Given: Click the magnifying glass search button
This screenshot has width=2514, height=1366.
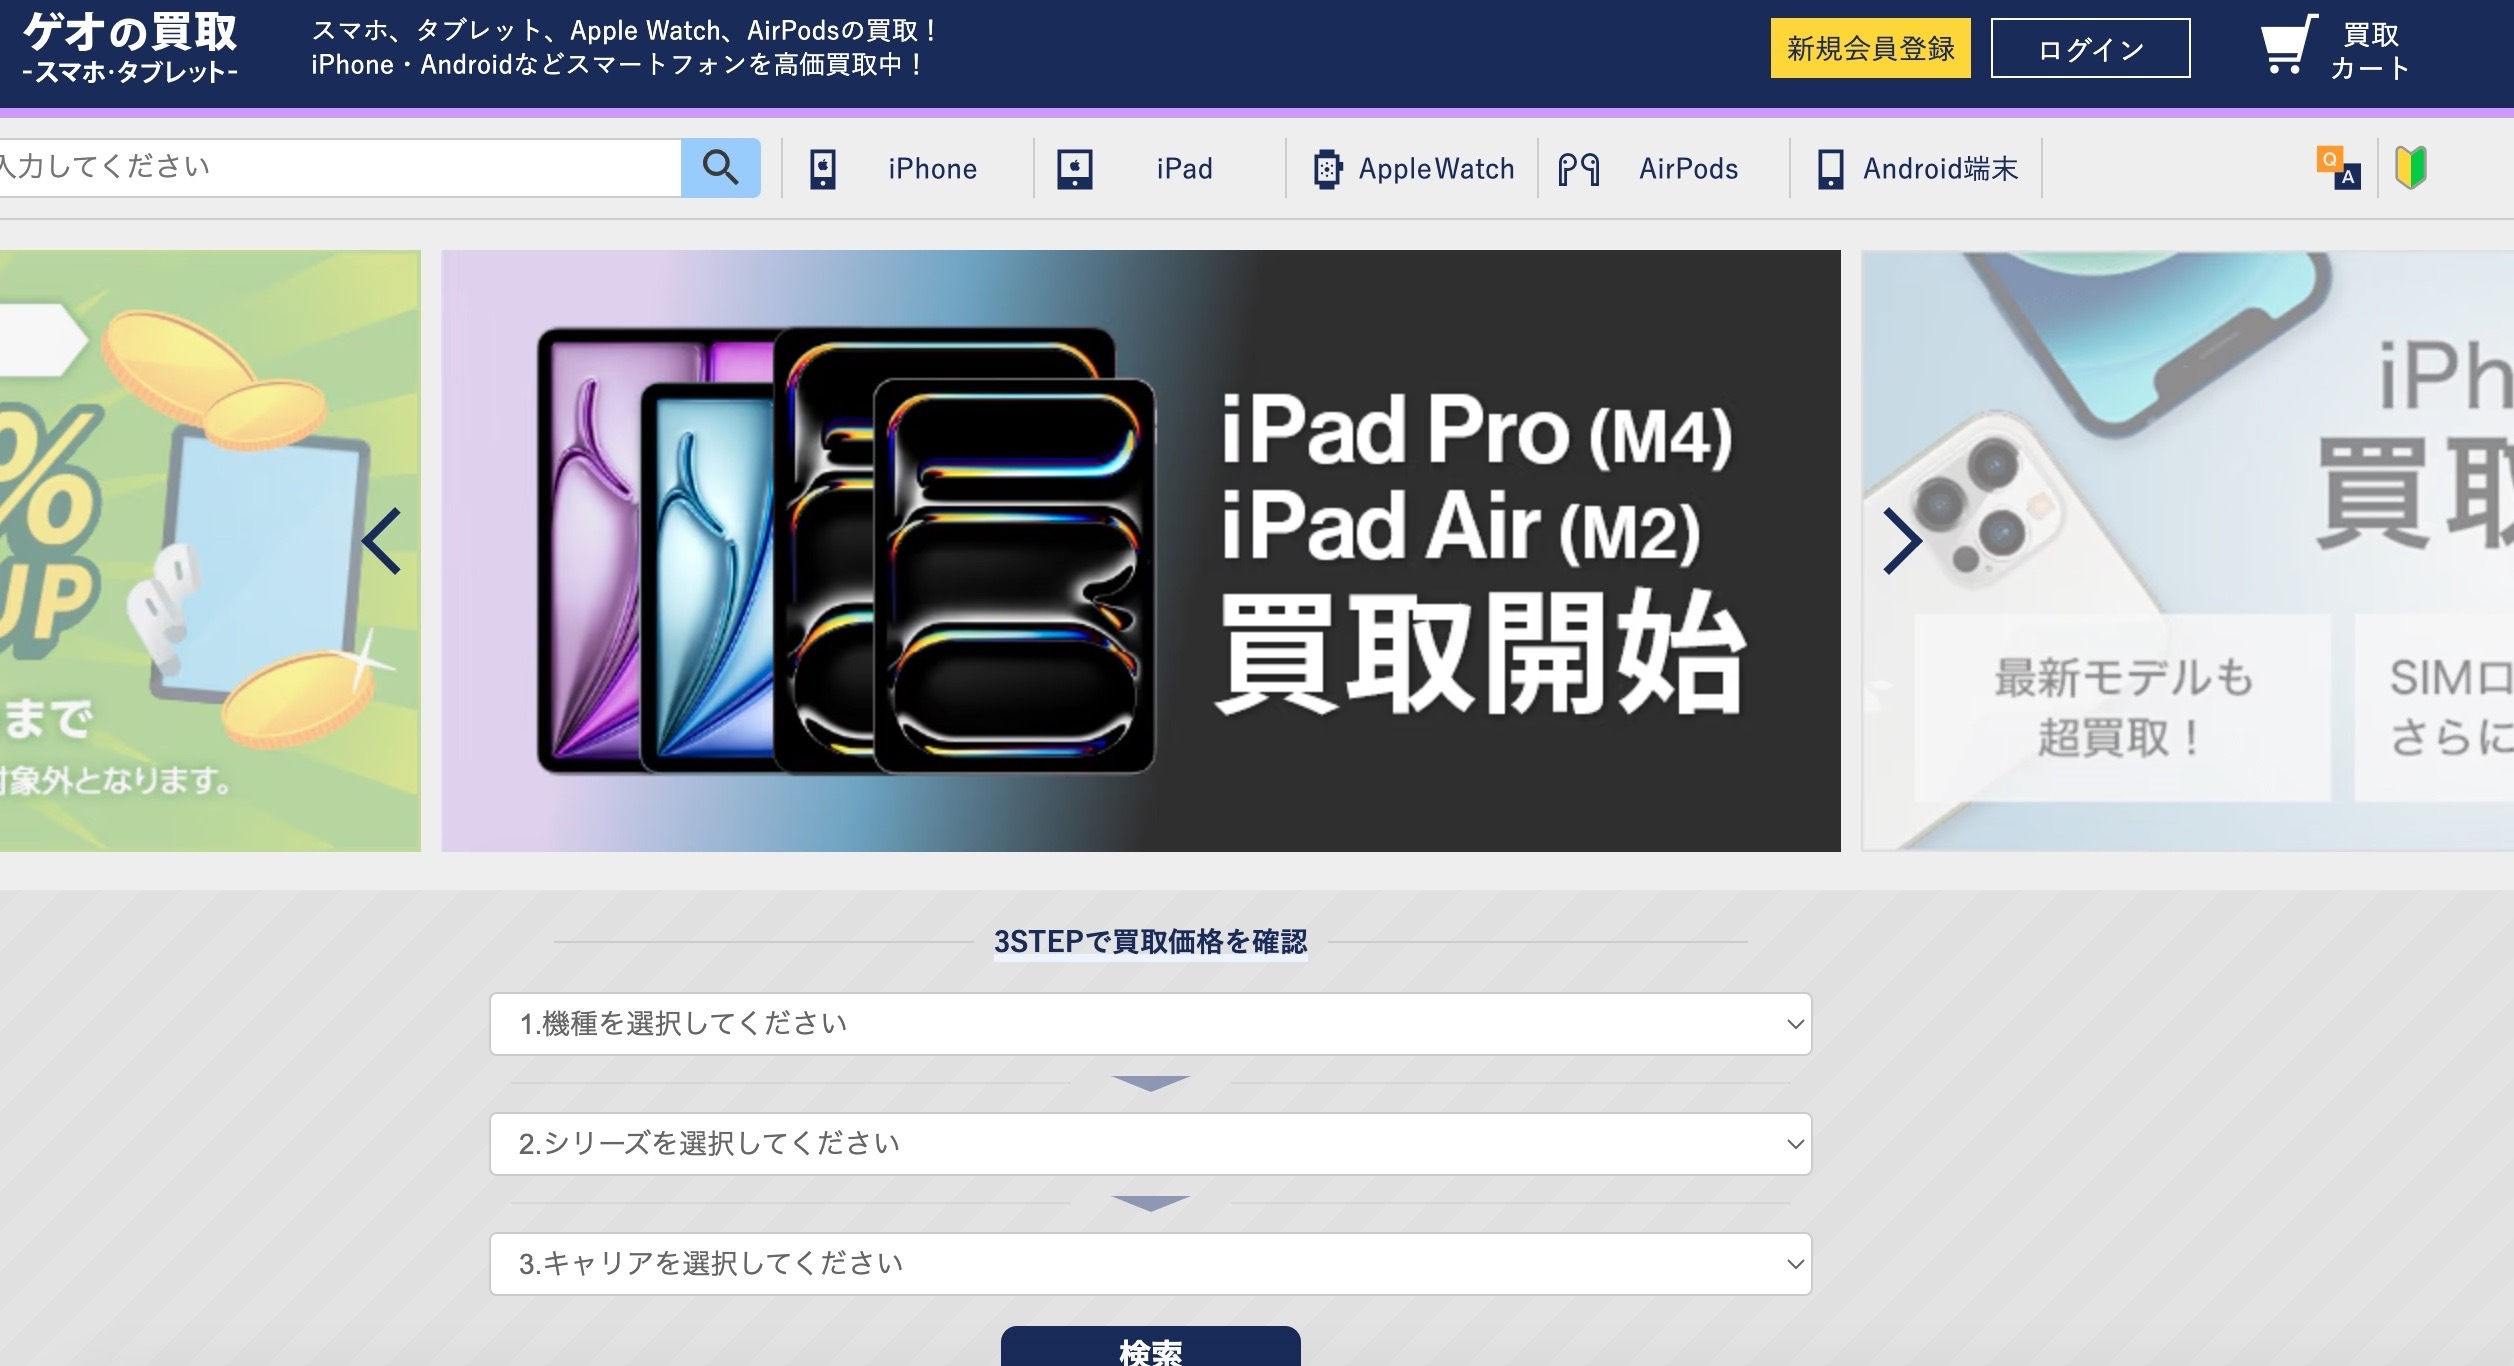Looking at the screenshot, I should [x=720, y=167].
